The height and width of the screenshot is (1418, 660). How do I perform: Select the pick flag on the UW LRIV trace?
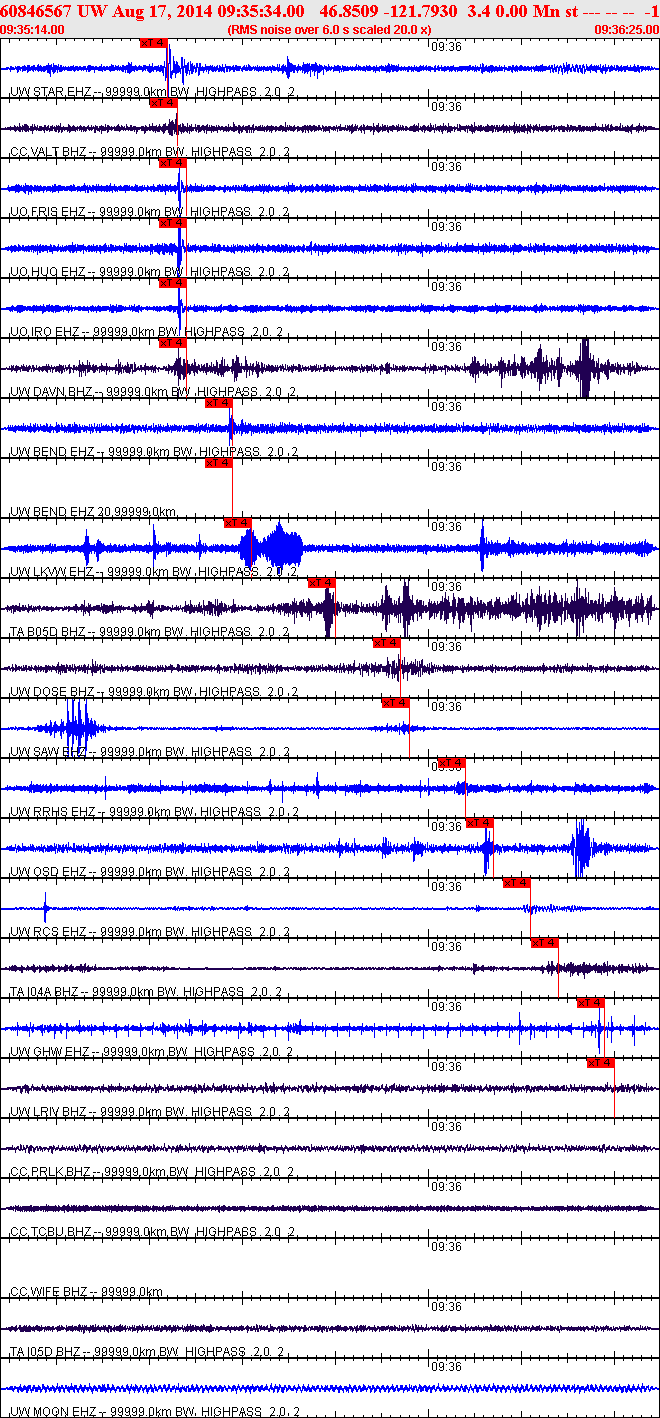(601, 1063)
